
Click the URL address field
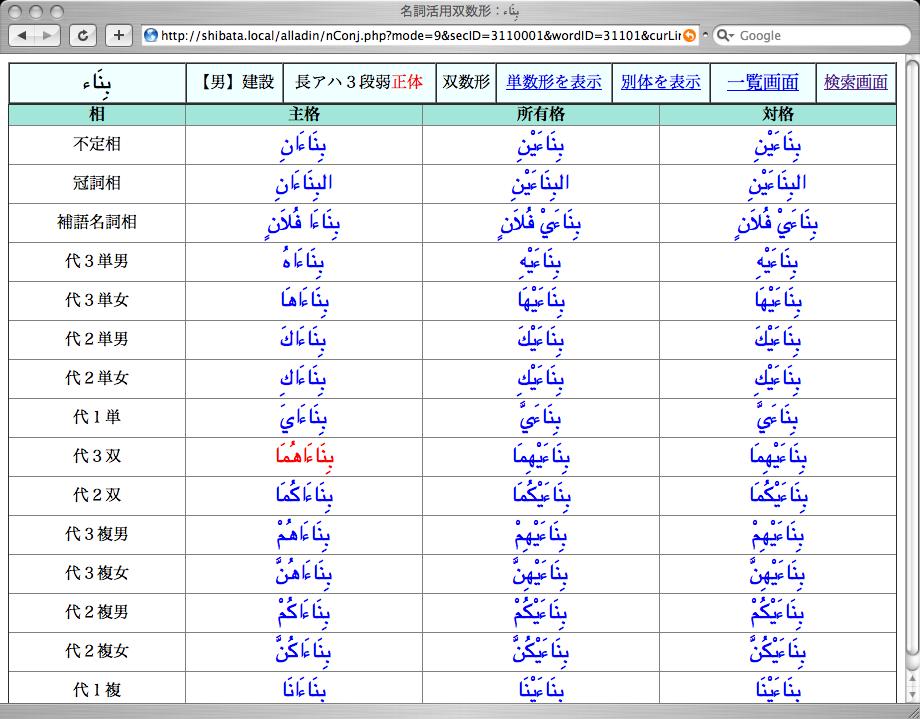420,36
